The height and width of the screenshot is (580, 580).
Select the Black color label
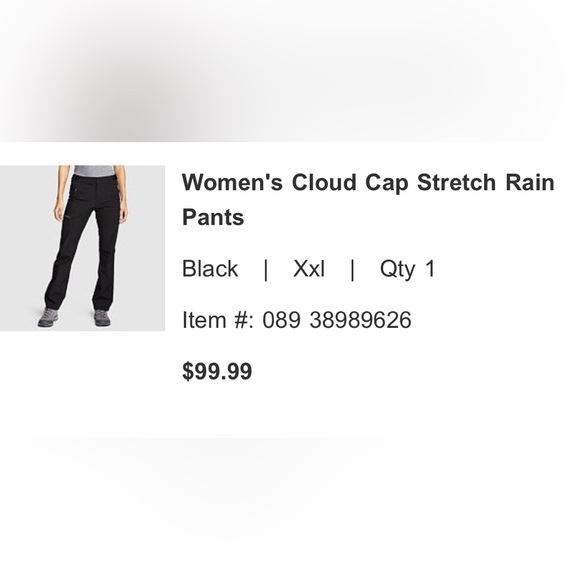coord(210,269)
